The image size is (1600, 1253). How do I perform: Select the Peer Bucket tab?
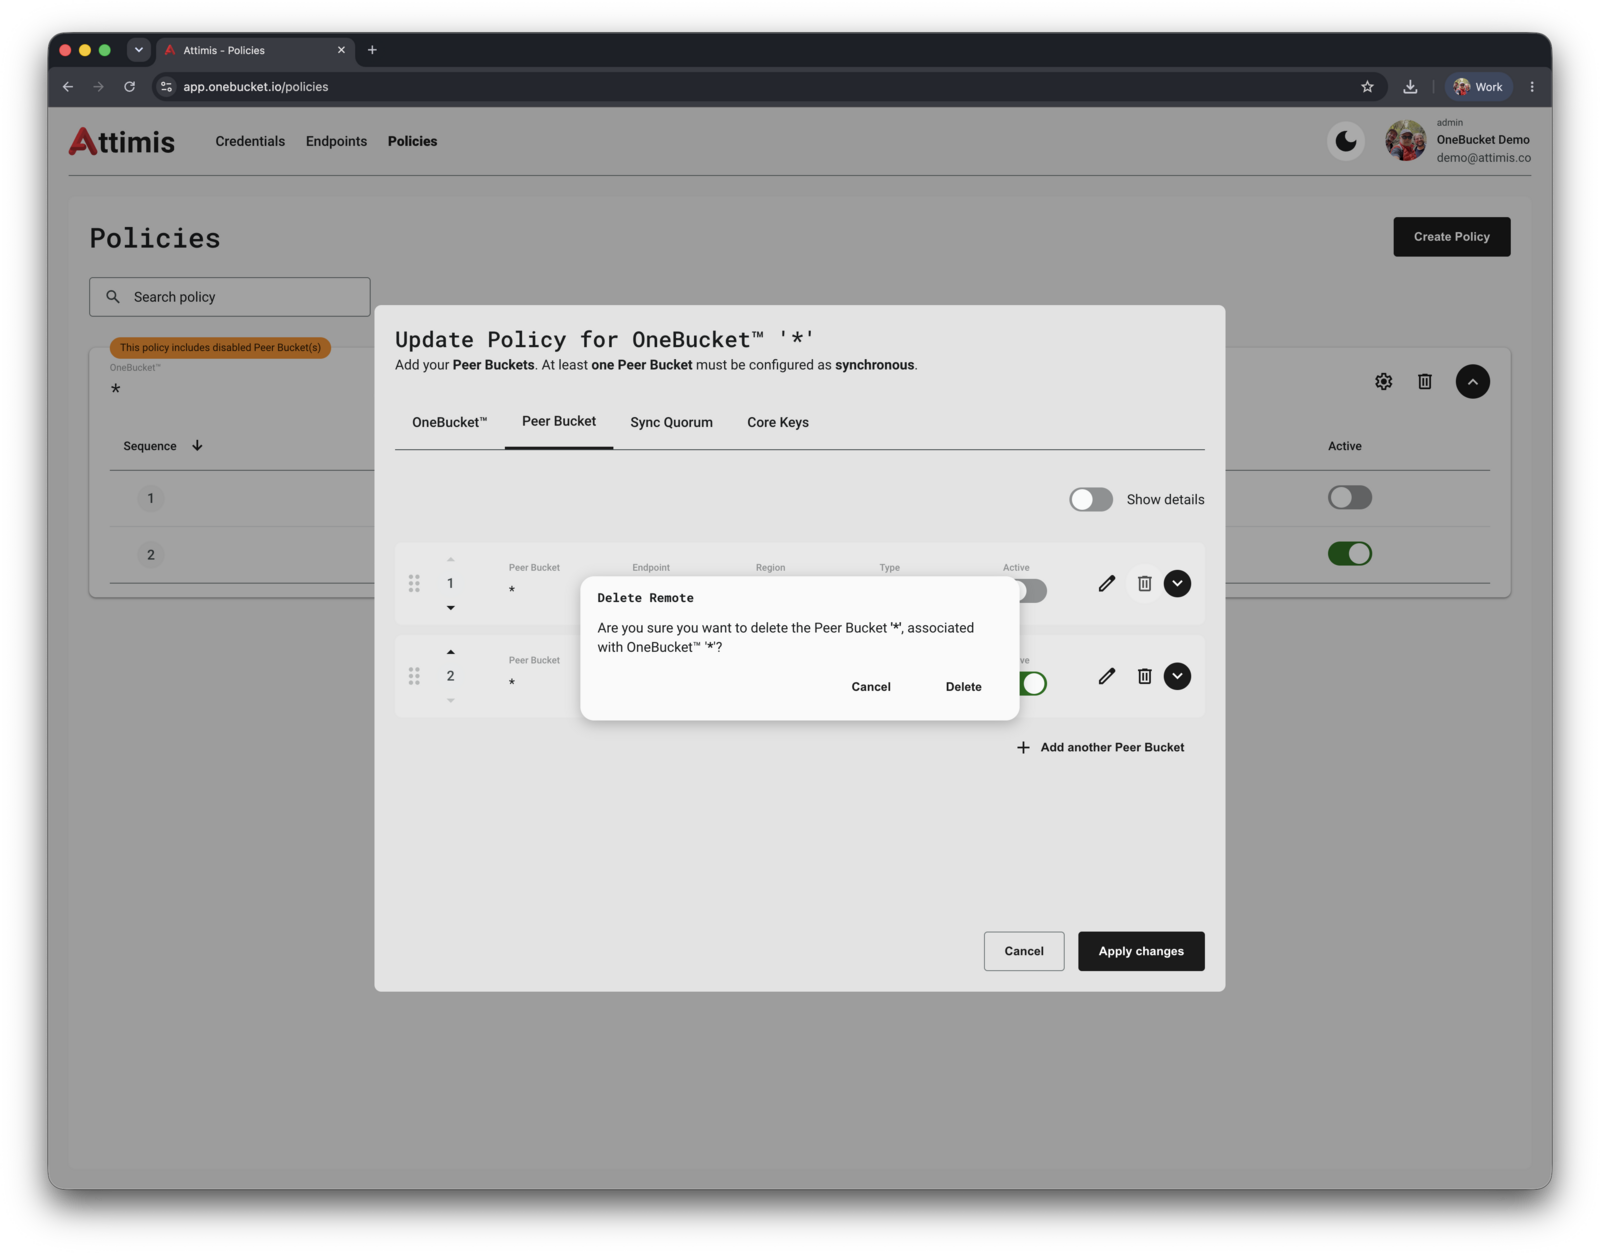[559, 421]
